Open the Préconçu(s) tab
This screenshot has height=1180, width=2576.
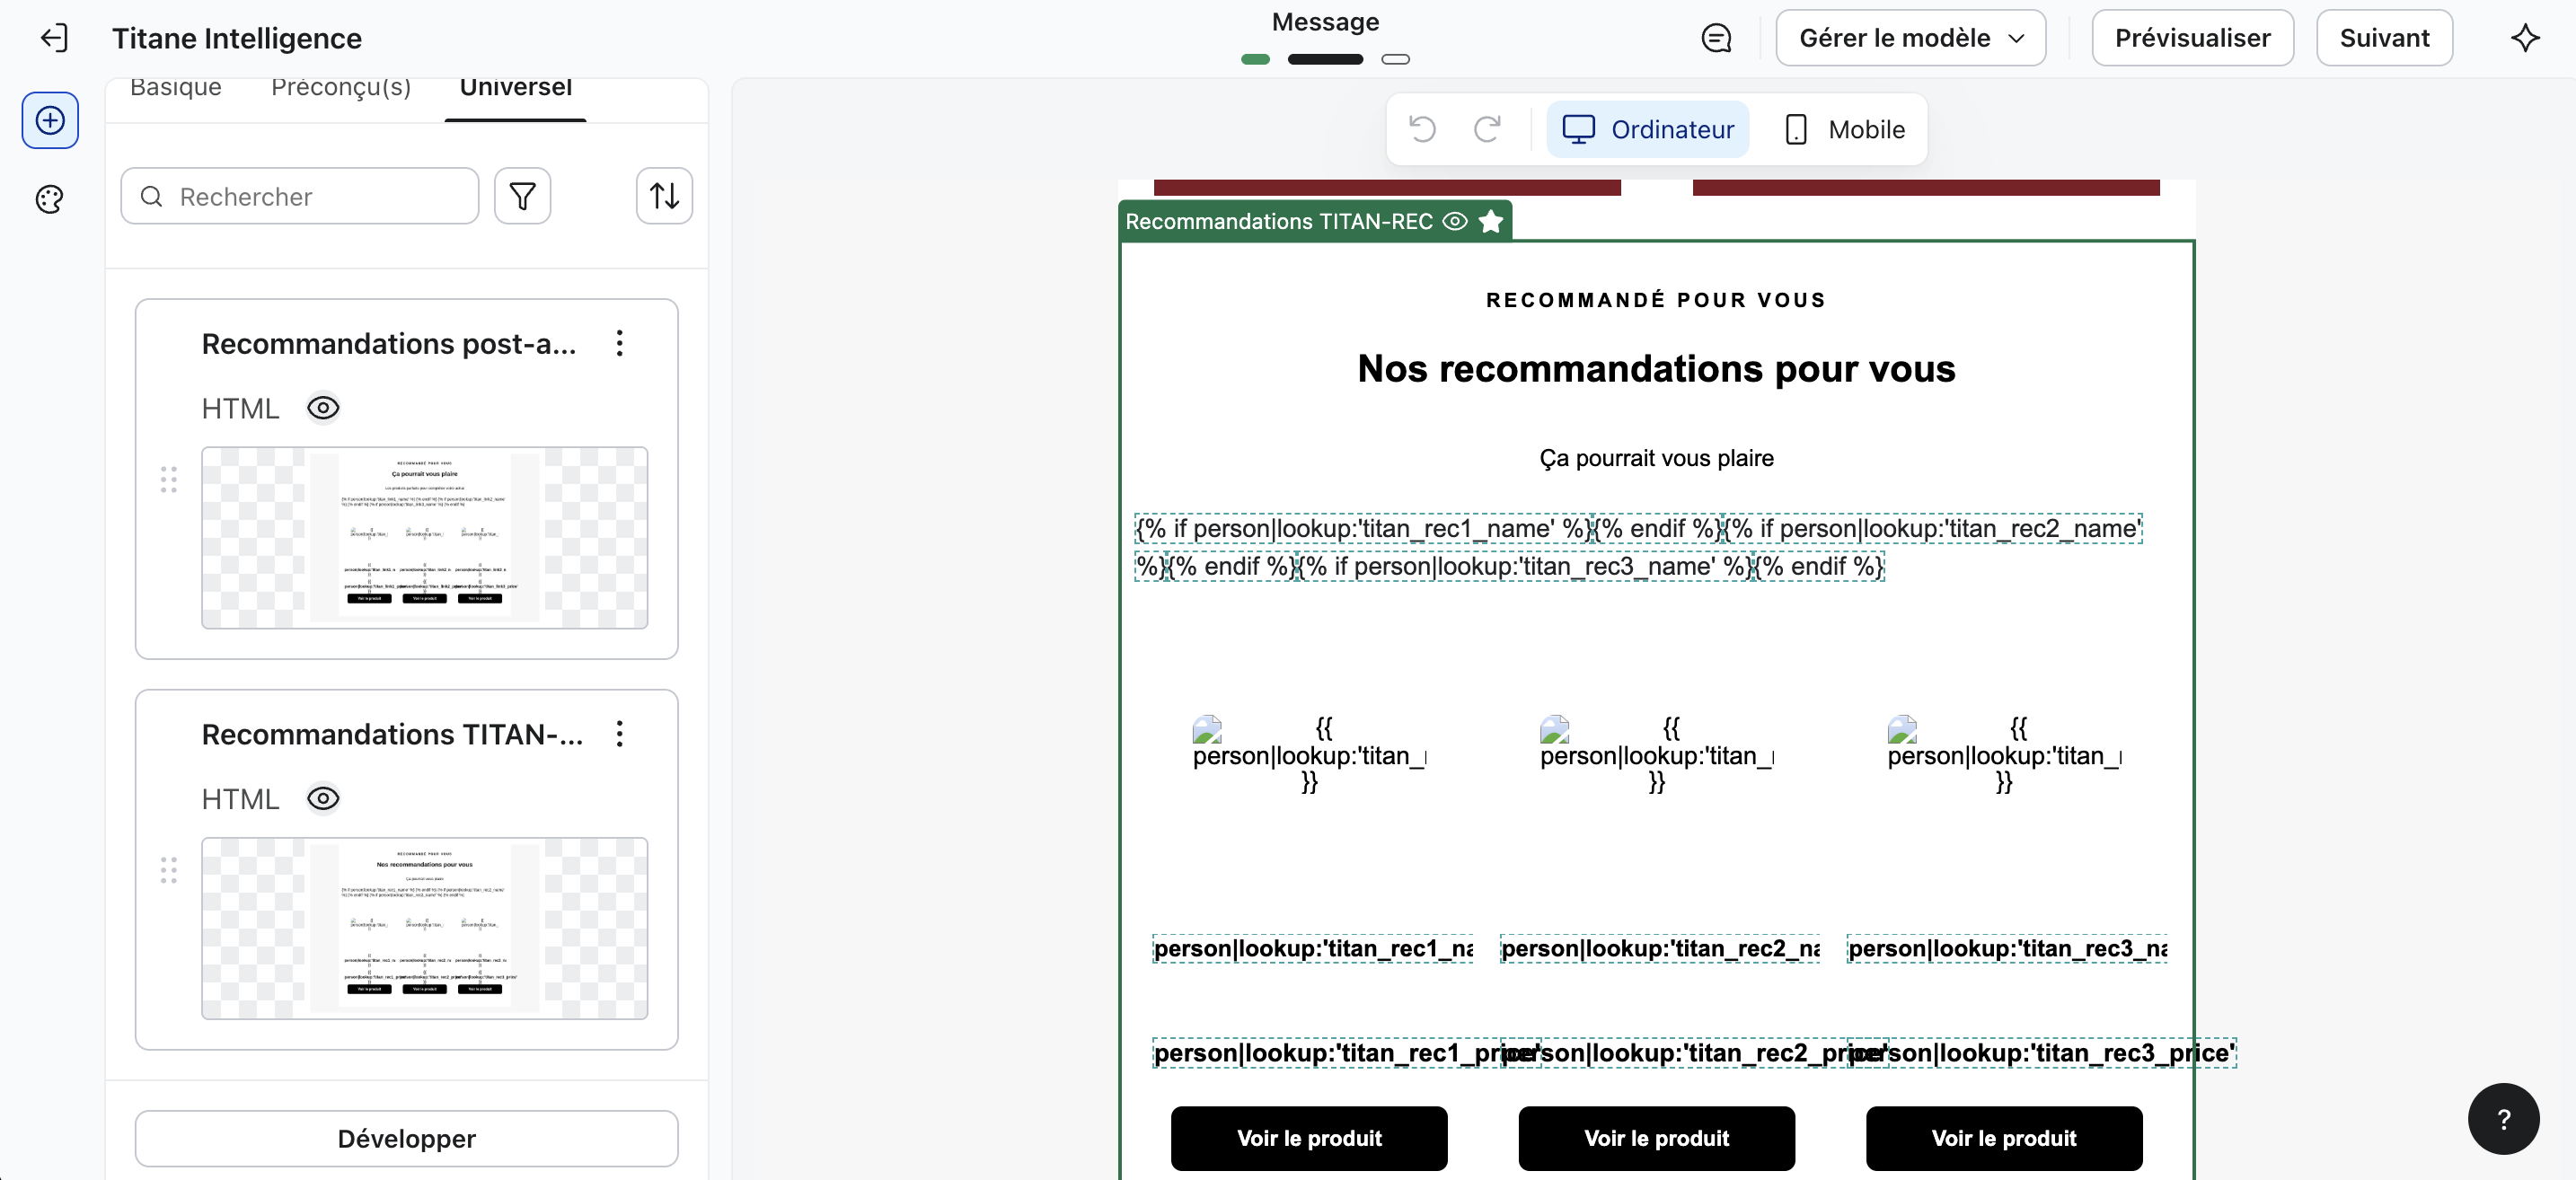click(341, 89)
